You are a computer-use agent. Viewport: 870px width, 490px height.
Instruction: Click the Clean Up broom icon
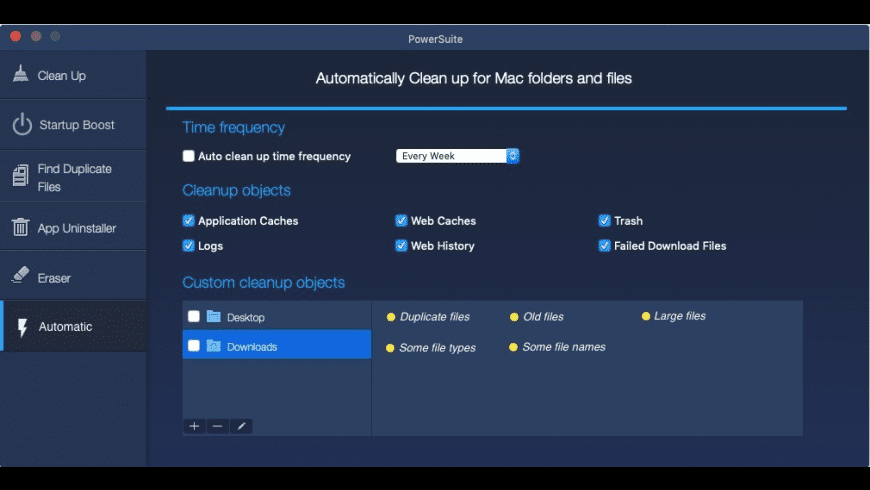pyautogui.click(x=21, y=74)
